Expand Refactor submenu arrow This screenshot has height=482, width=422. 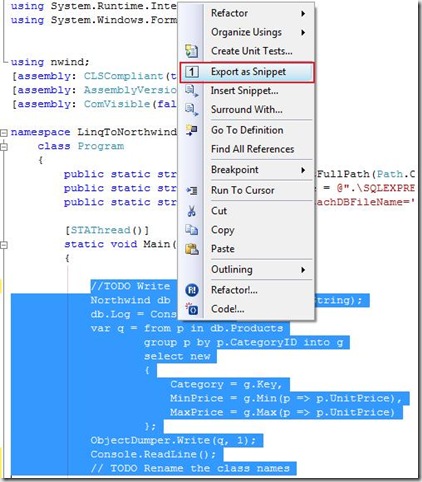click(303, 13)
